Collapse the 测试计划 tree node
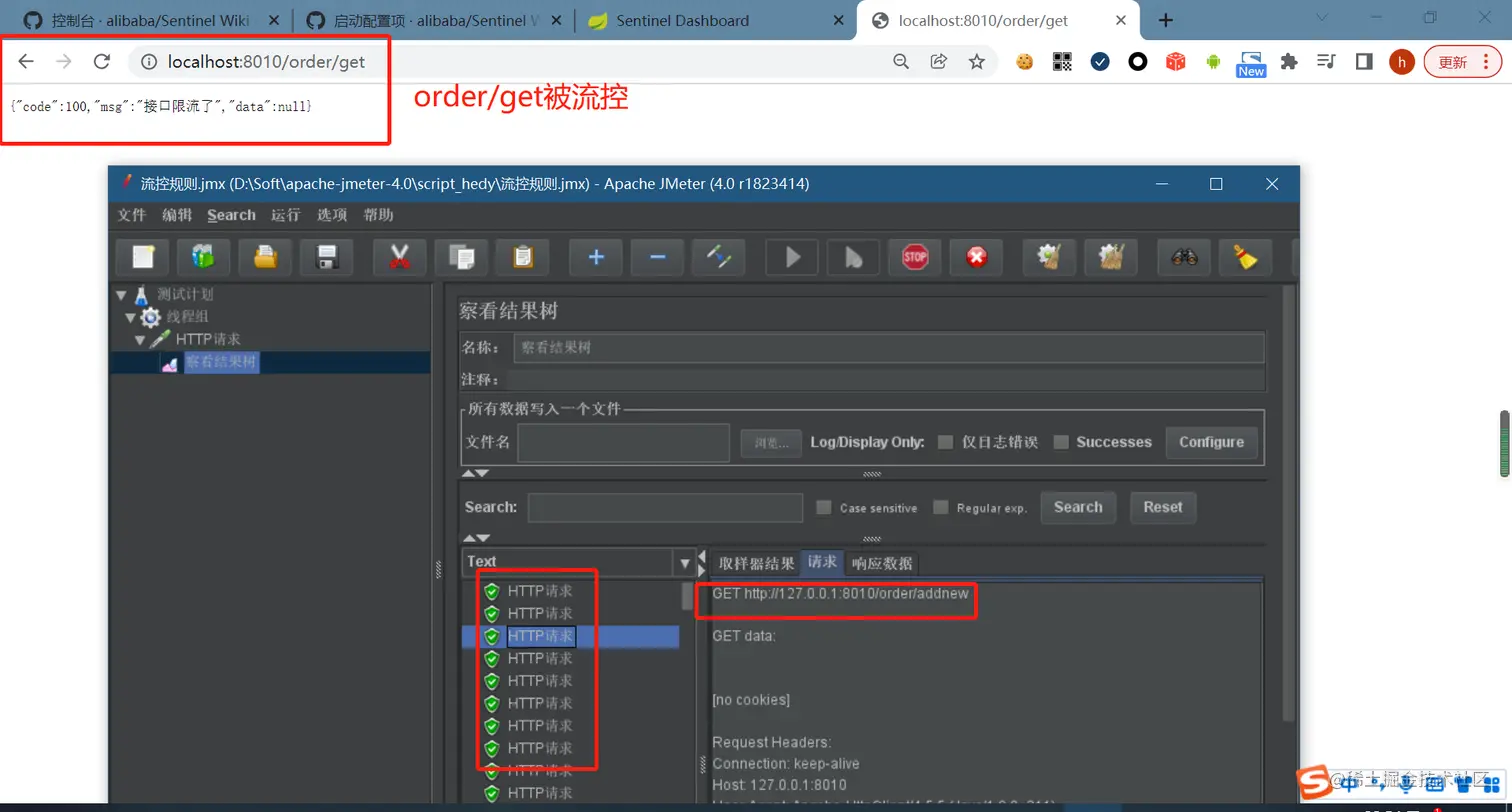 click(x=121, y=295)
